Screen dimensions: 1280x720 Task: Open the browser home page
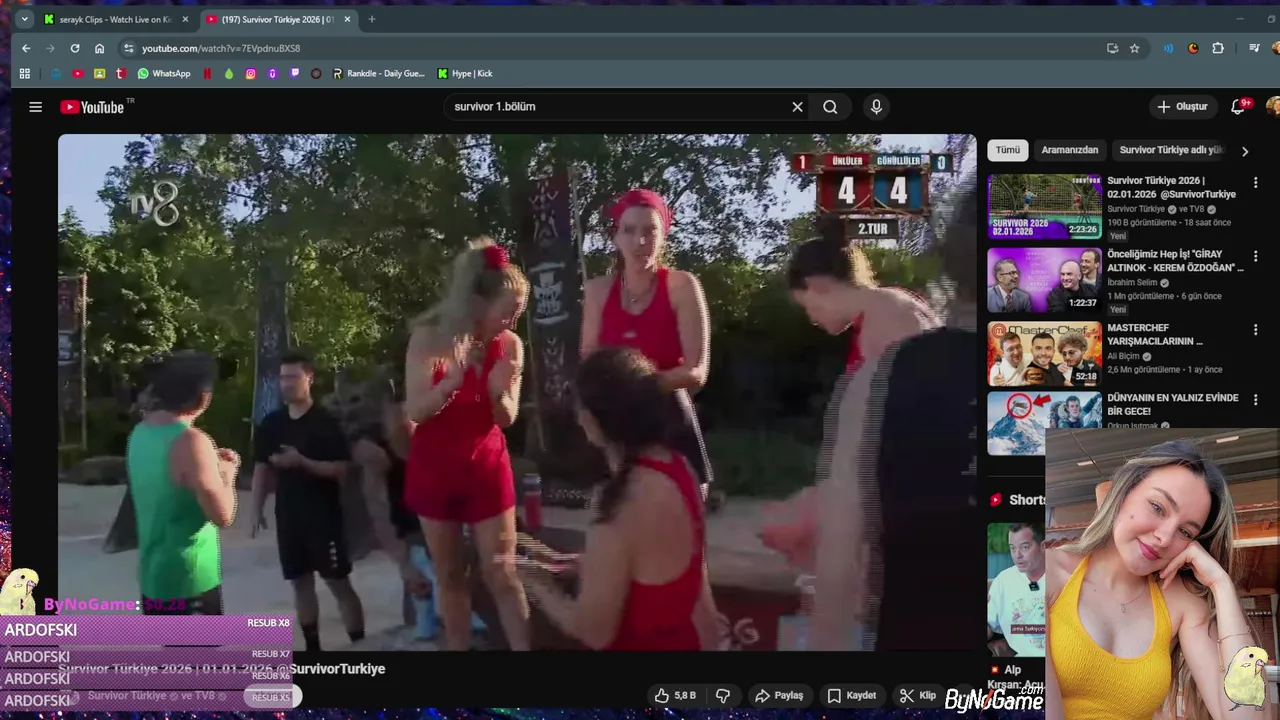[x=100, y=48]
